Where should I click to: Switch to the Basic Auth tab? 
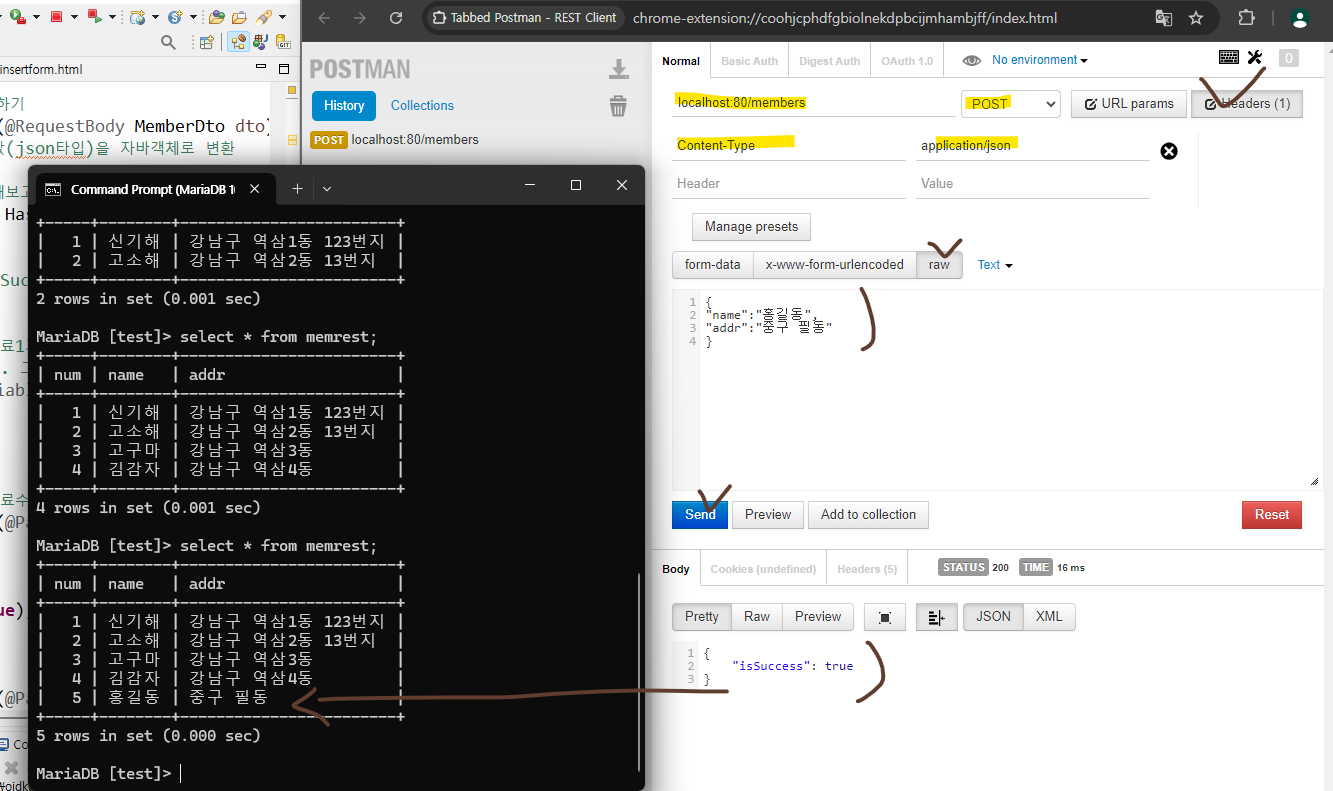(749, 61)
